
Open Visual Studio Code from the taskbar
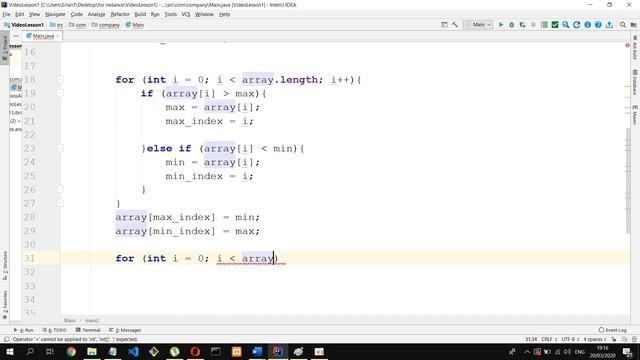(x=133, y=351)
